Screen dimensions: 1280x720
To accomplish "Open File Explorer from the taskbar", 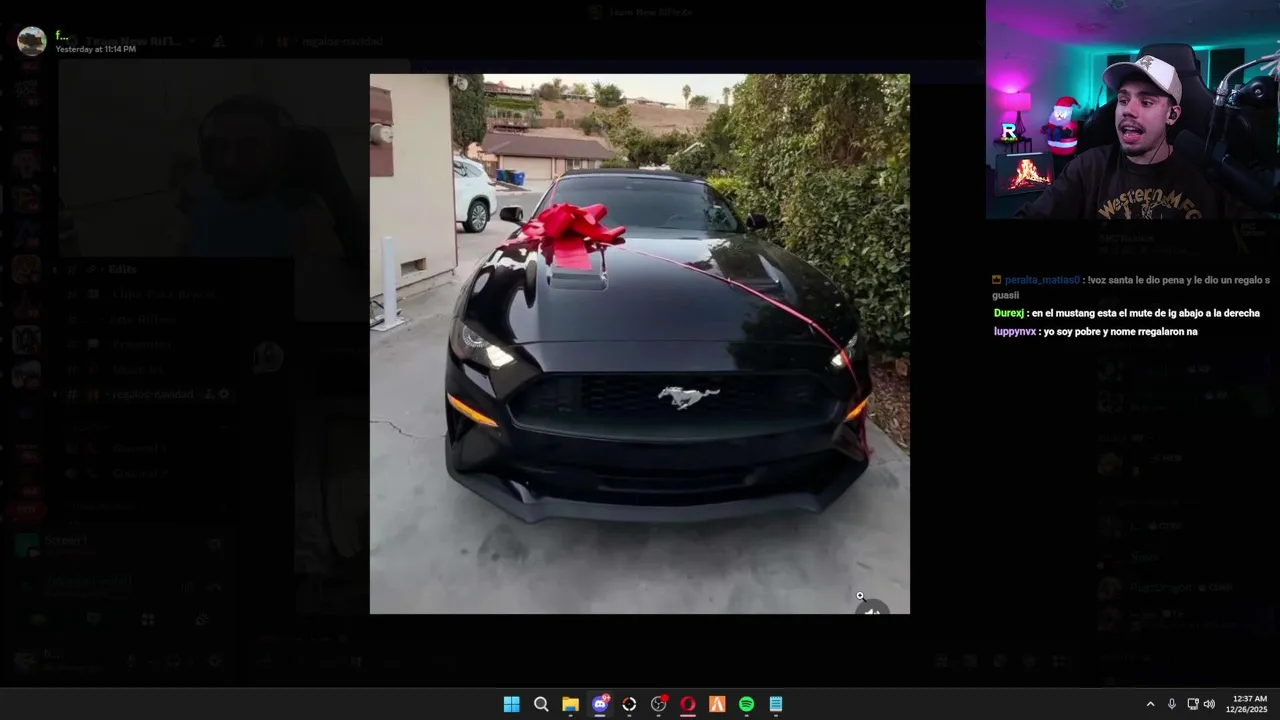I will click(x=570, y=704).
